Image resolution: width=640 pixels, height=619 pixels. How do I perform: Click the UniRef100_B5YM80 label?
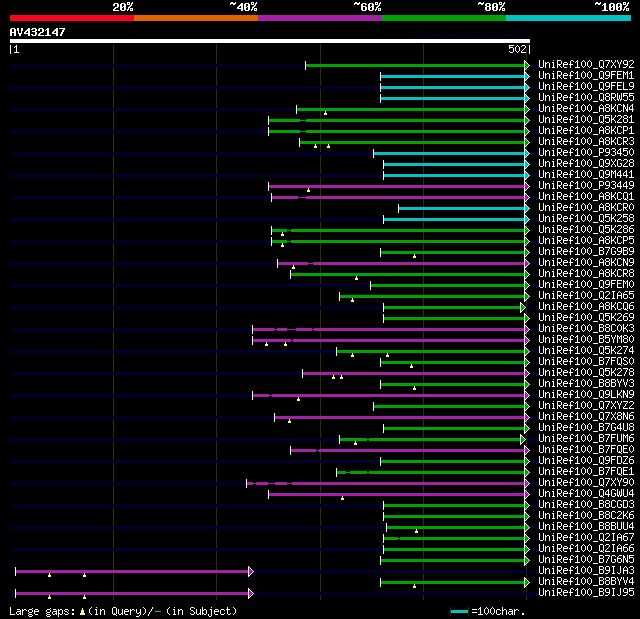pyautogui.click(x=586, y=340)
